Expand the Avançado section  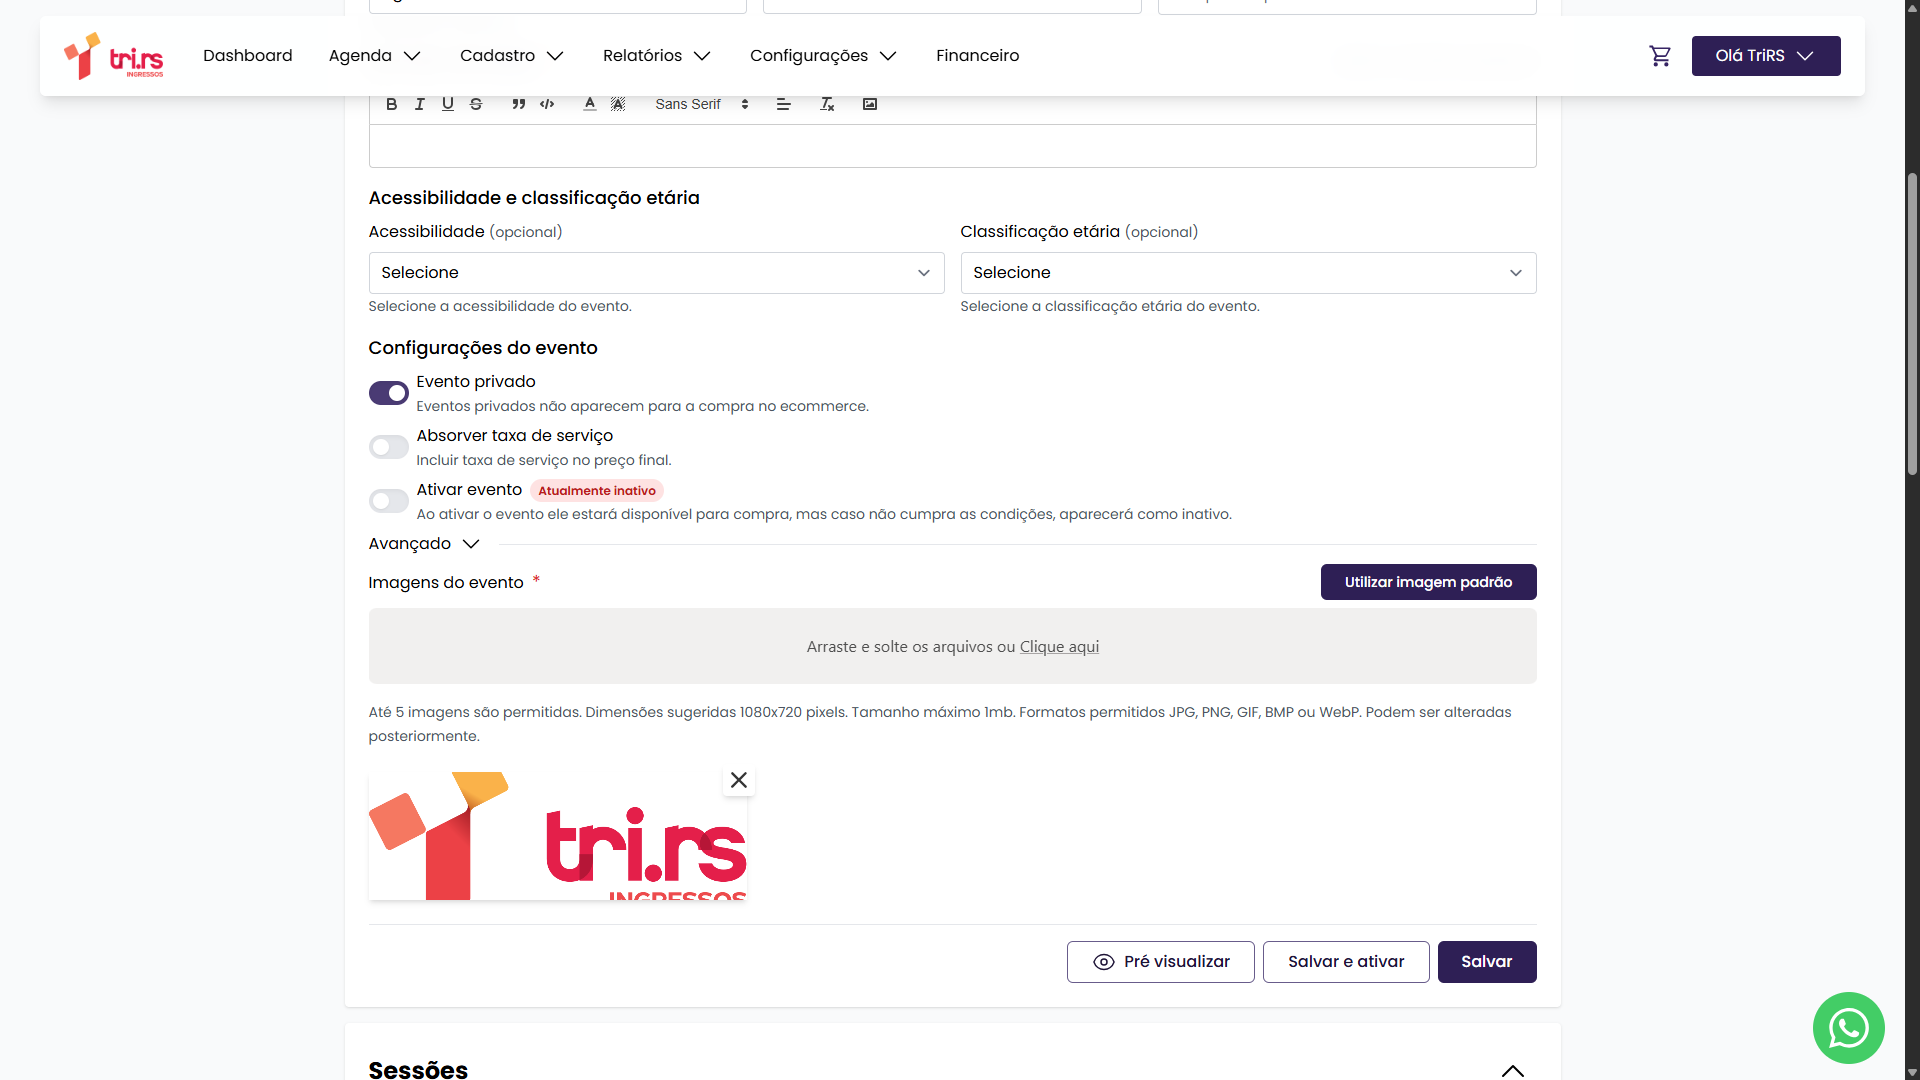tap(424, 544)
